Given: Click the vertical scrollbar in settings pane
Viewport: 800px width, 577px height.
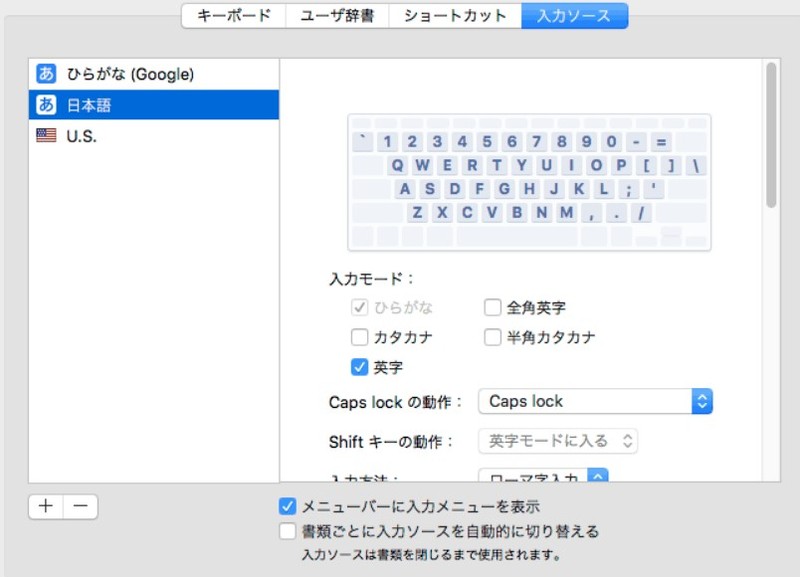Looking at the screenshot, I should point(771,135).
